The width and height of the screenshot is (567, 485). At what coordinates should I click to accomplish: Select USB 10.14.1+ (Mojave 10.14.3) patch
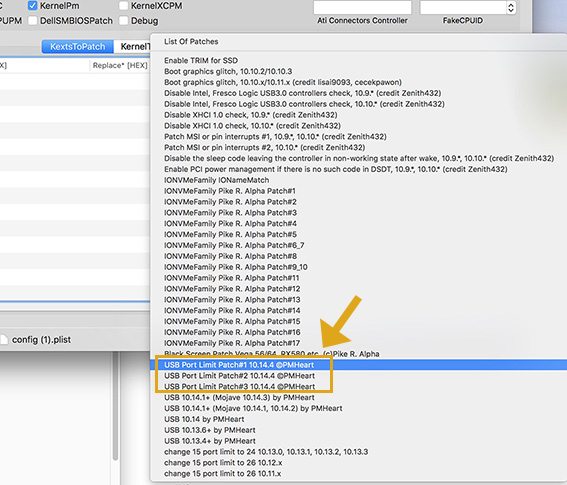tap(359, 397)
